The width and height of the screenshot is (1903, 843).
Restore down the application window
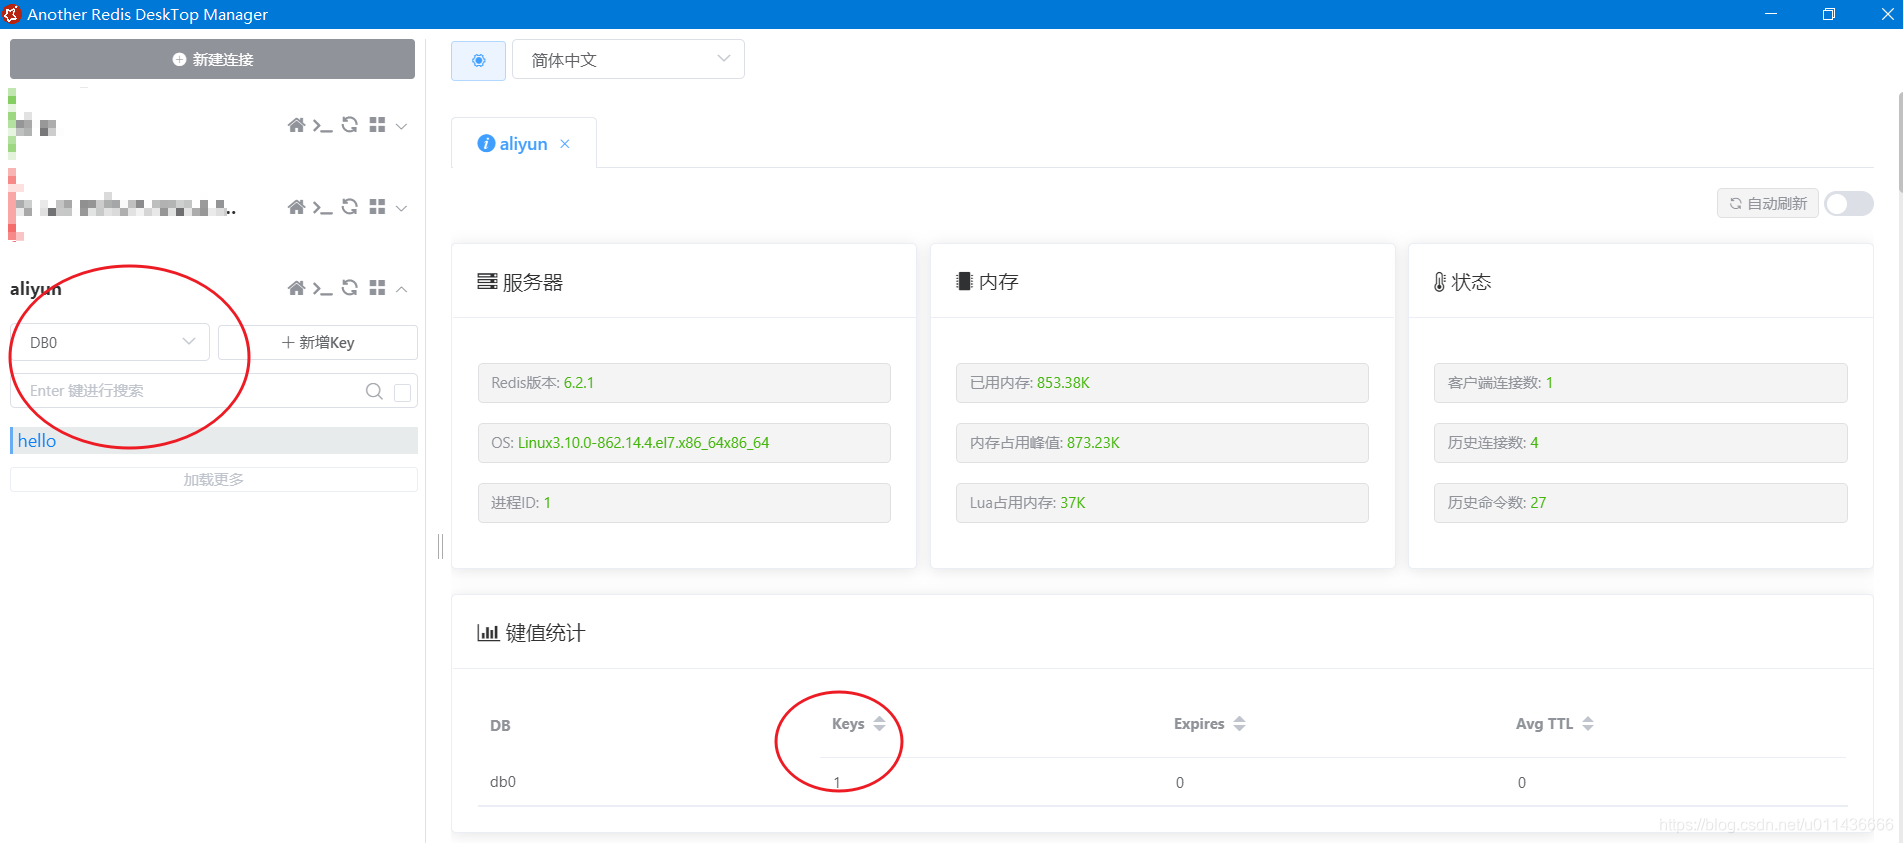tap(1829, 14)
